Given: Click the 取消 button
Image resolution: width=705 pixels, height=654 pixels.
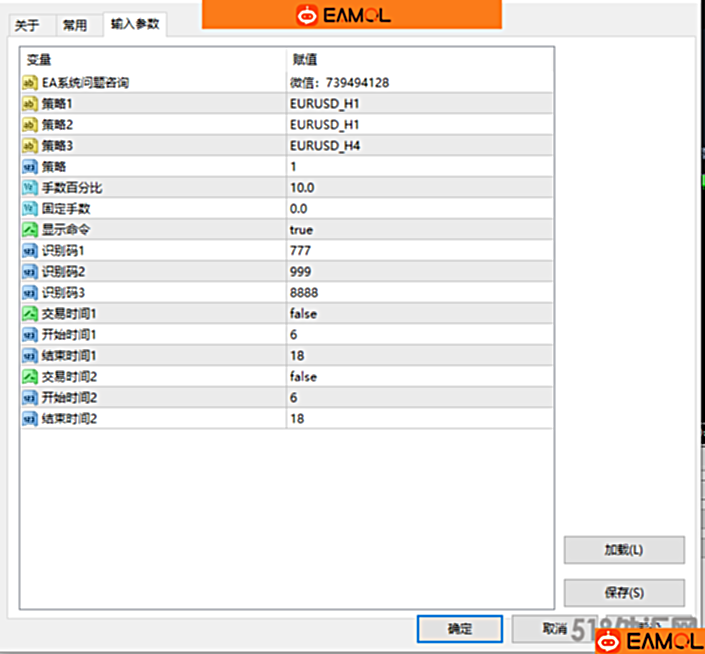Looking at the screenshot, I should (553, 629).
